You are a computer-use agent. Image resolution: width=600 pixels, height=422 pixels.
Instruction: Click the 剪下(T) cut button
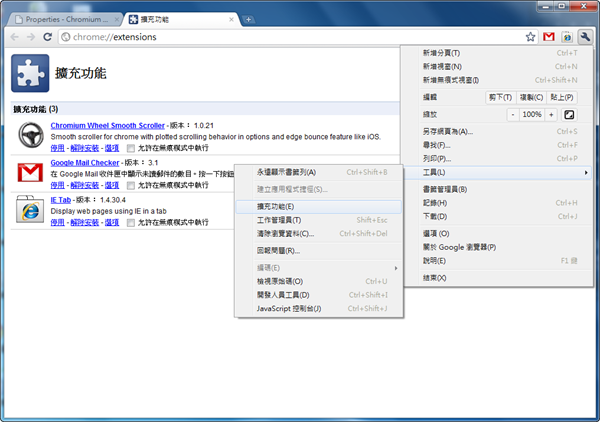501,97
